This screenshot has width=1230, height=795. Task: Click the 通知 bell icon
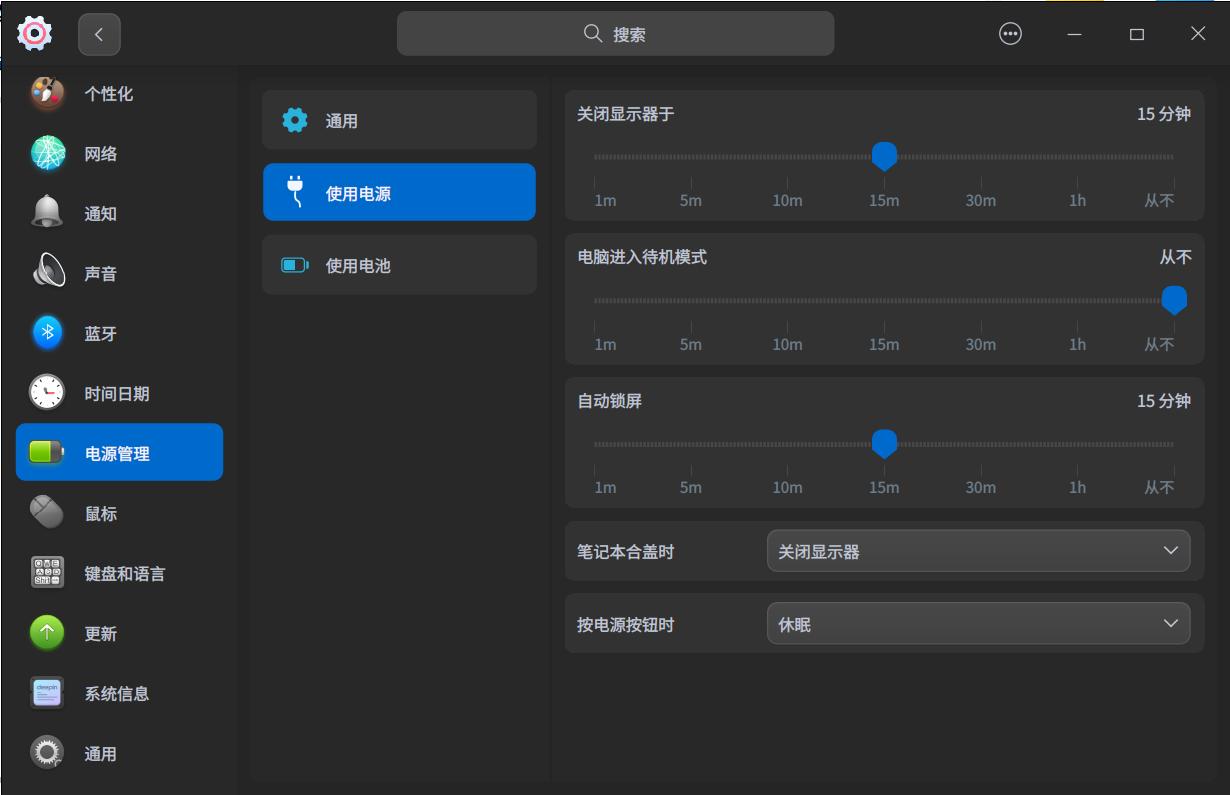(47, 213)
